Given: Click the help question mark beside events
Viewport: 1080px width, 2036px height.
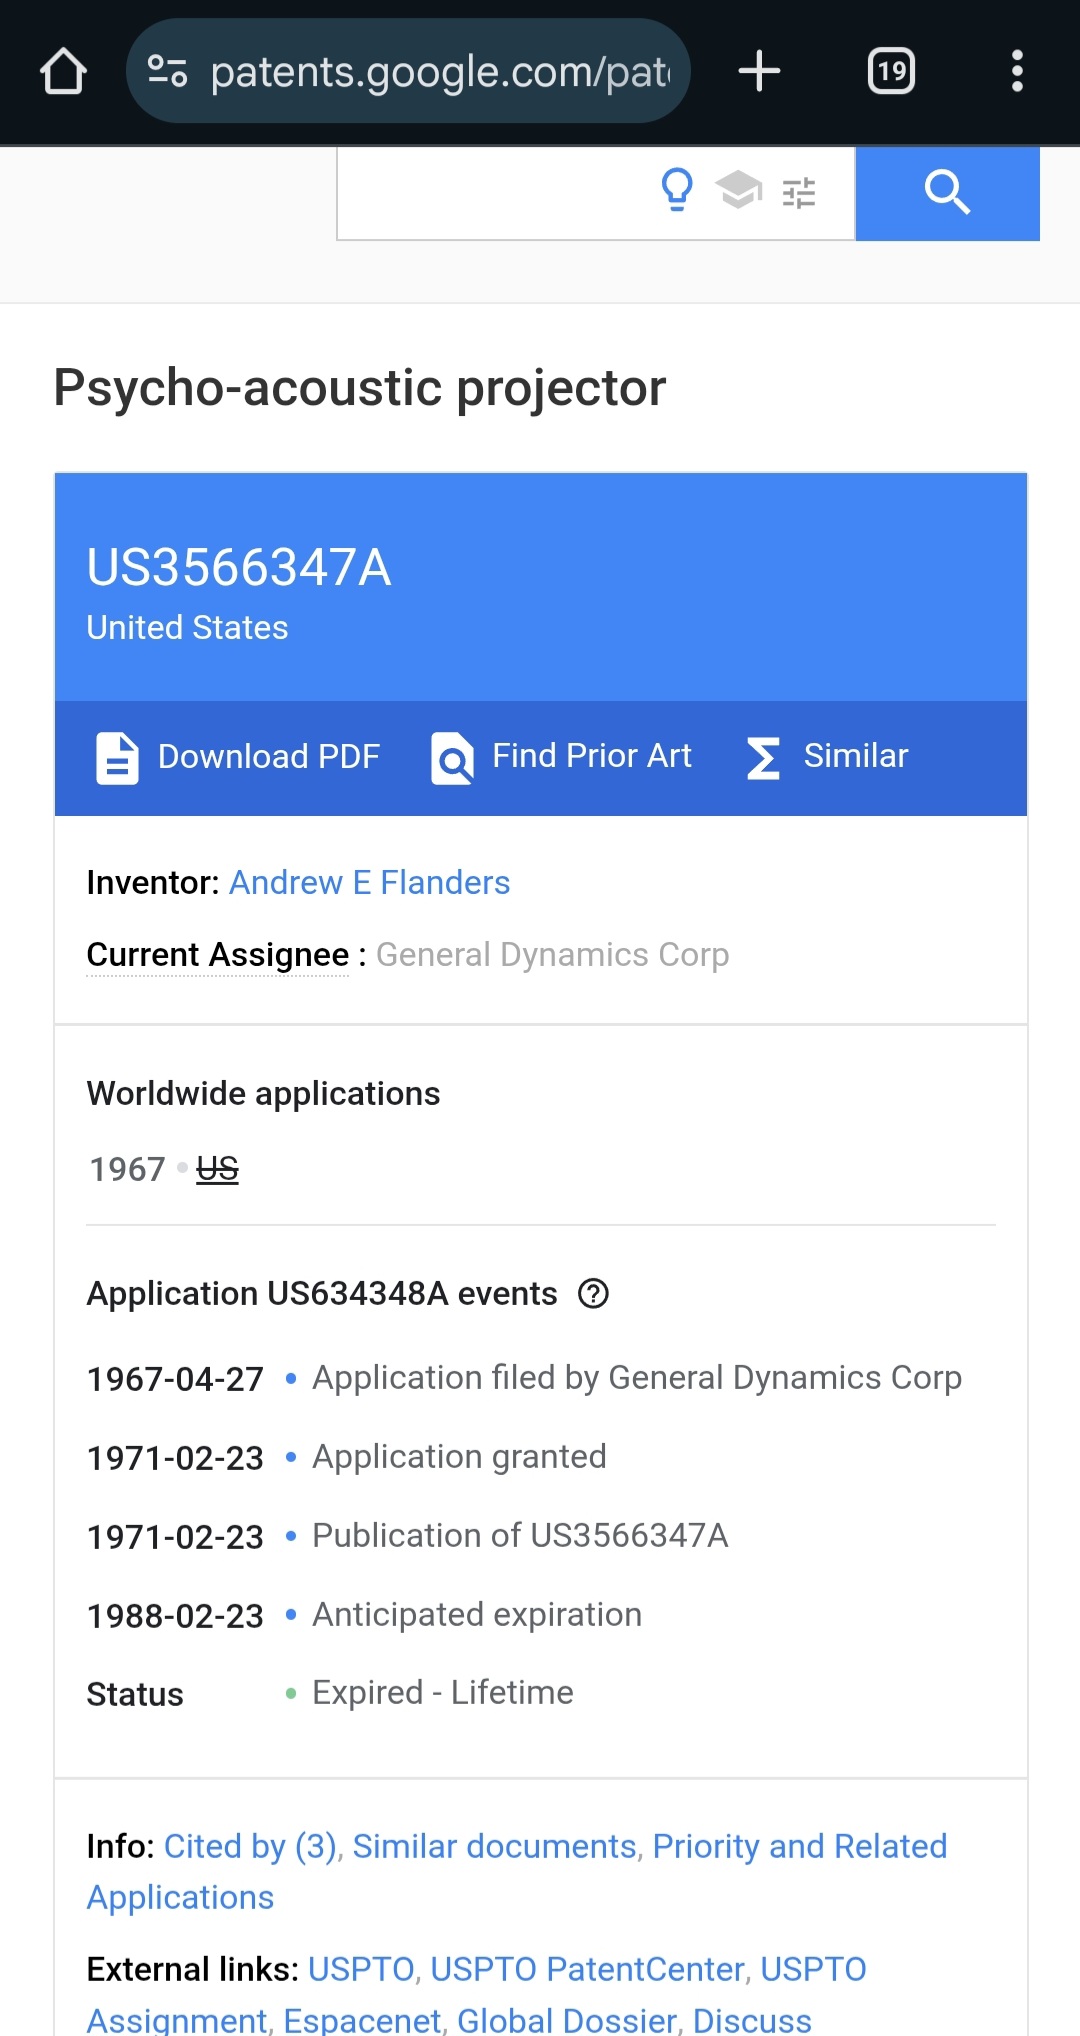Looking at the screenshot, I should pyautogui.click(x=593, y=1294).
